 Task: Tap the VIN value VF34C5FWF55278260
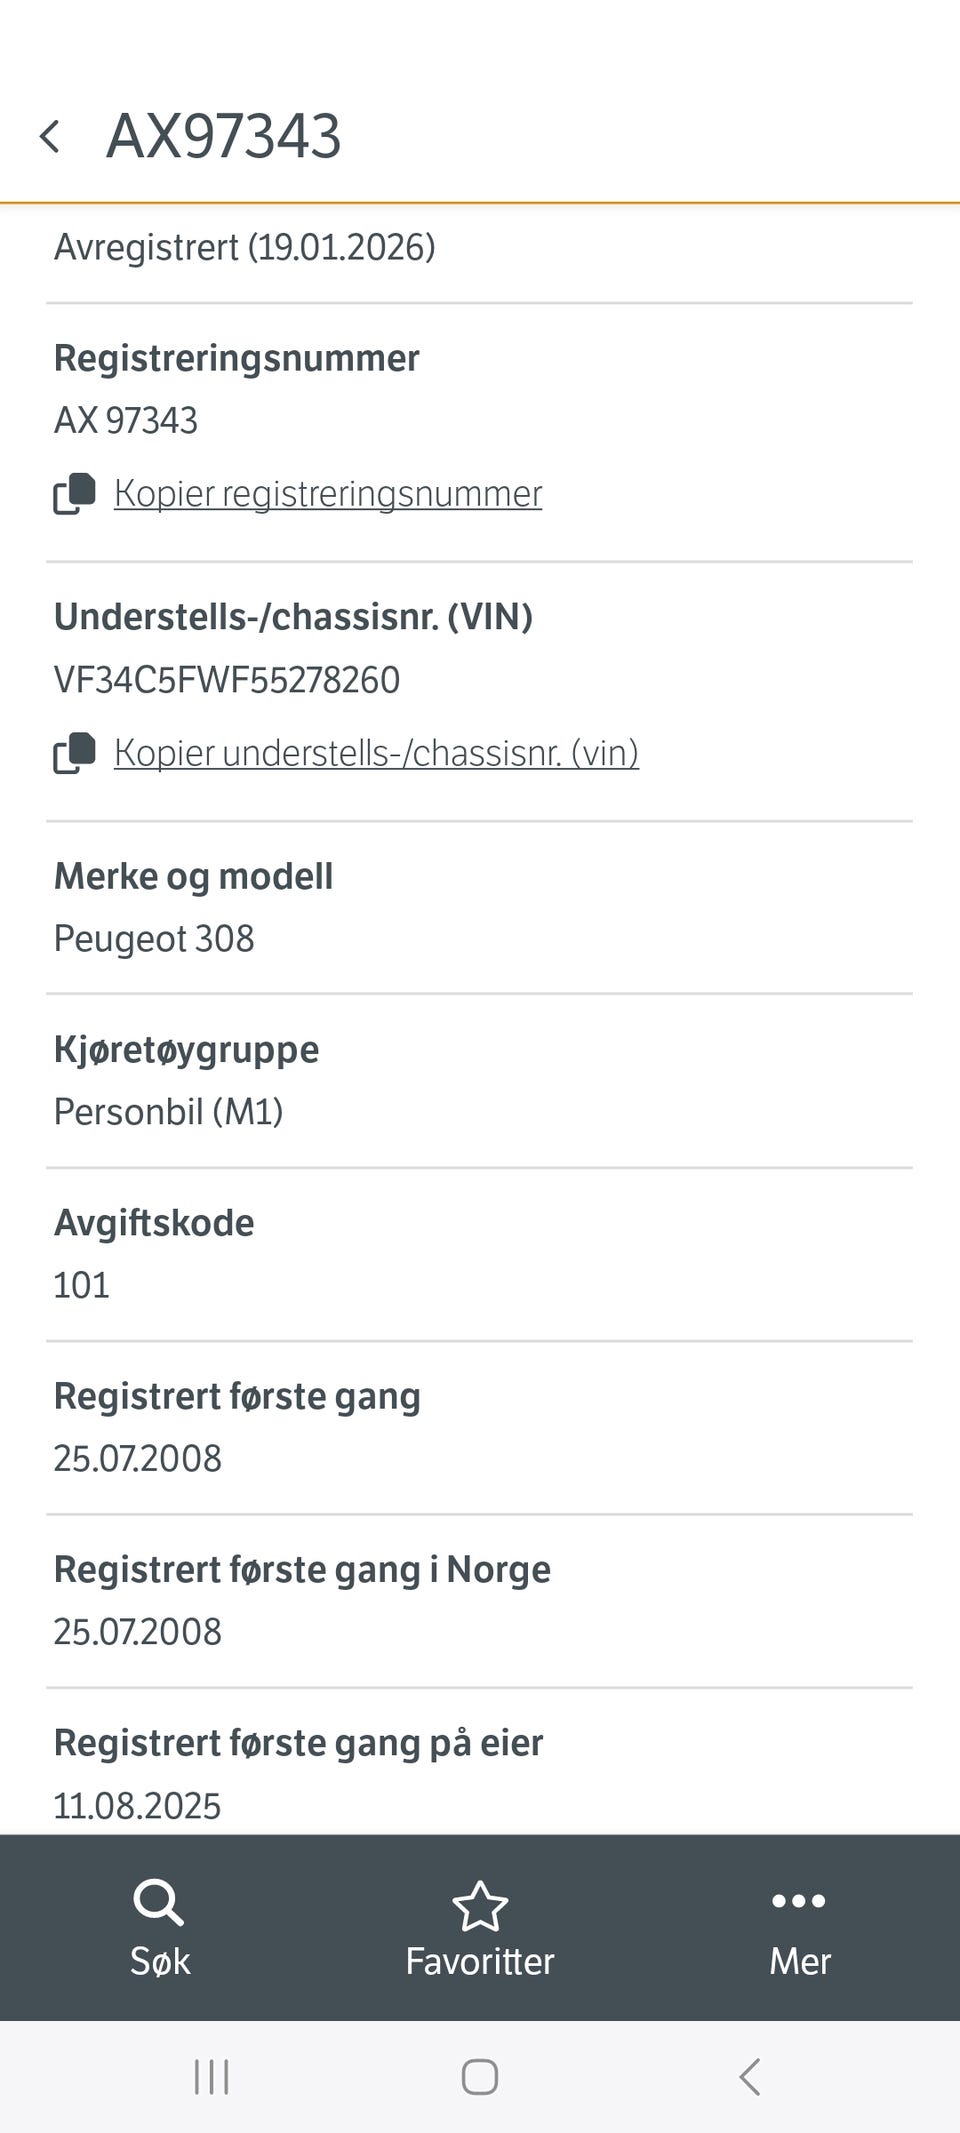point(227,680)
